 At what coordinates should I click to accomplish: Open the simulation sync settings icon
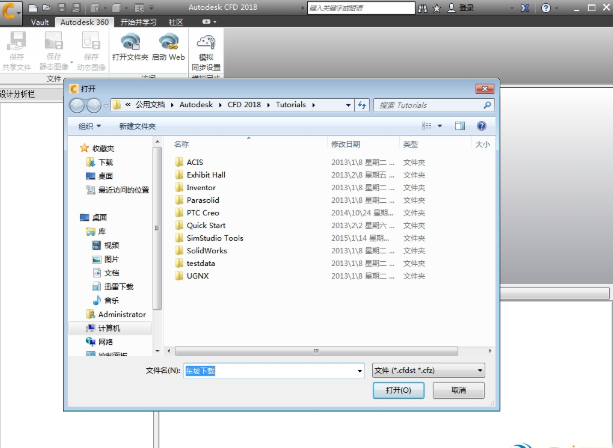coord(206,42)
